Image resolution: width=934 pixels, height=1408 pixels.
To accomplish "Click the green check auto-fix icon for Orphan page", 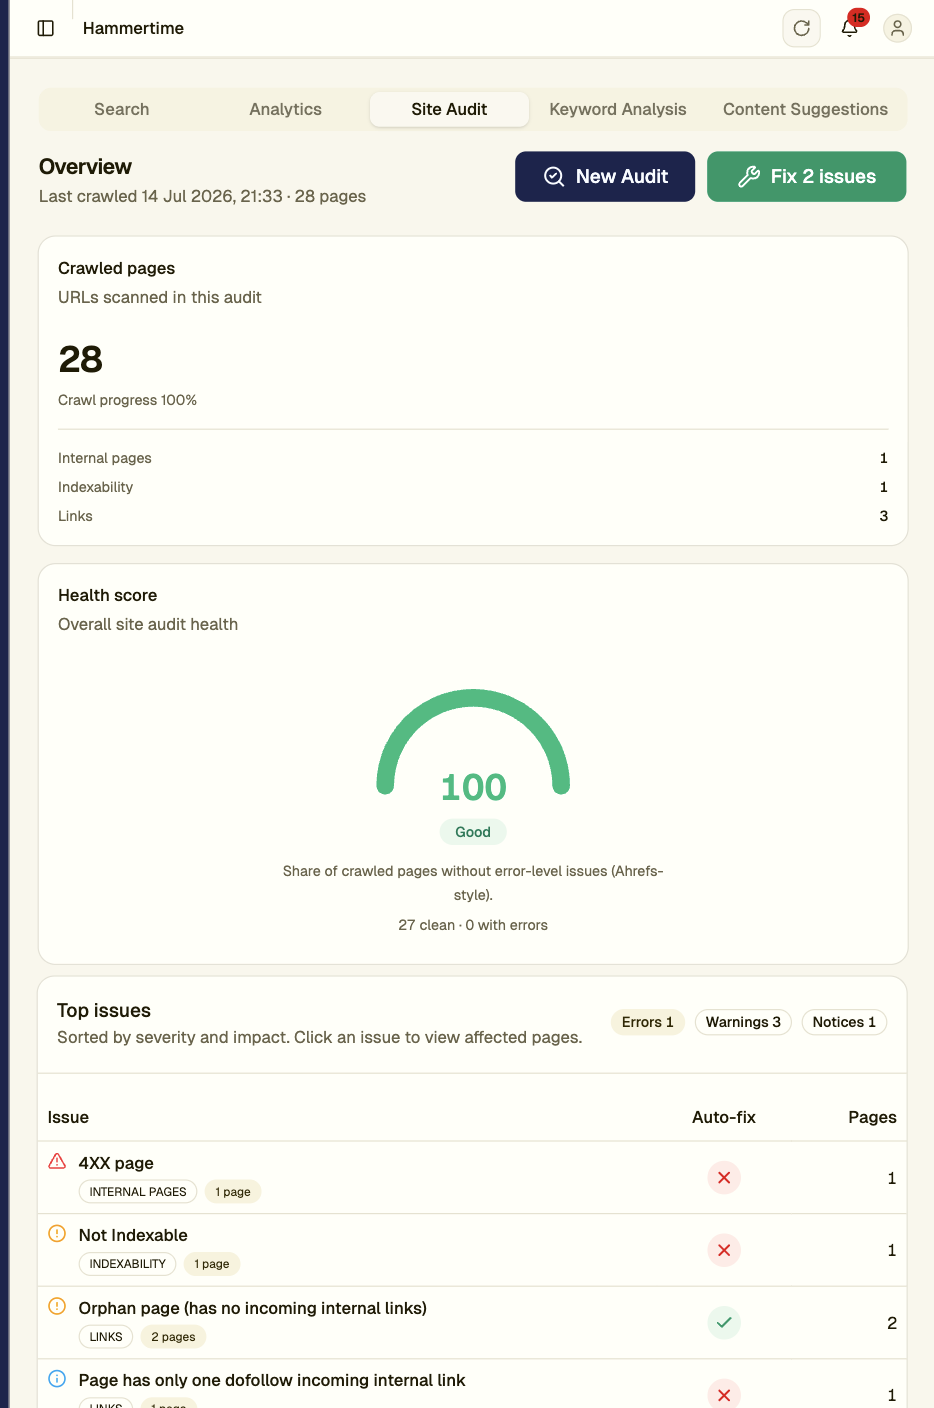I will point(724,1323).
